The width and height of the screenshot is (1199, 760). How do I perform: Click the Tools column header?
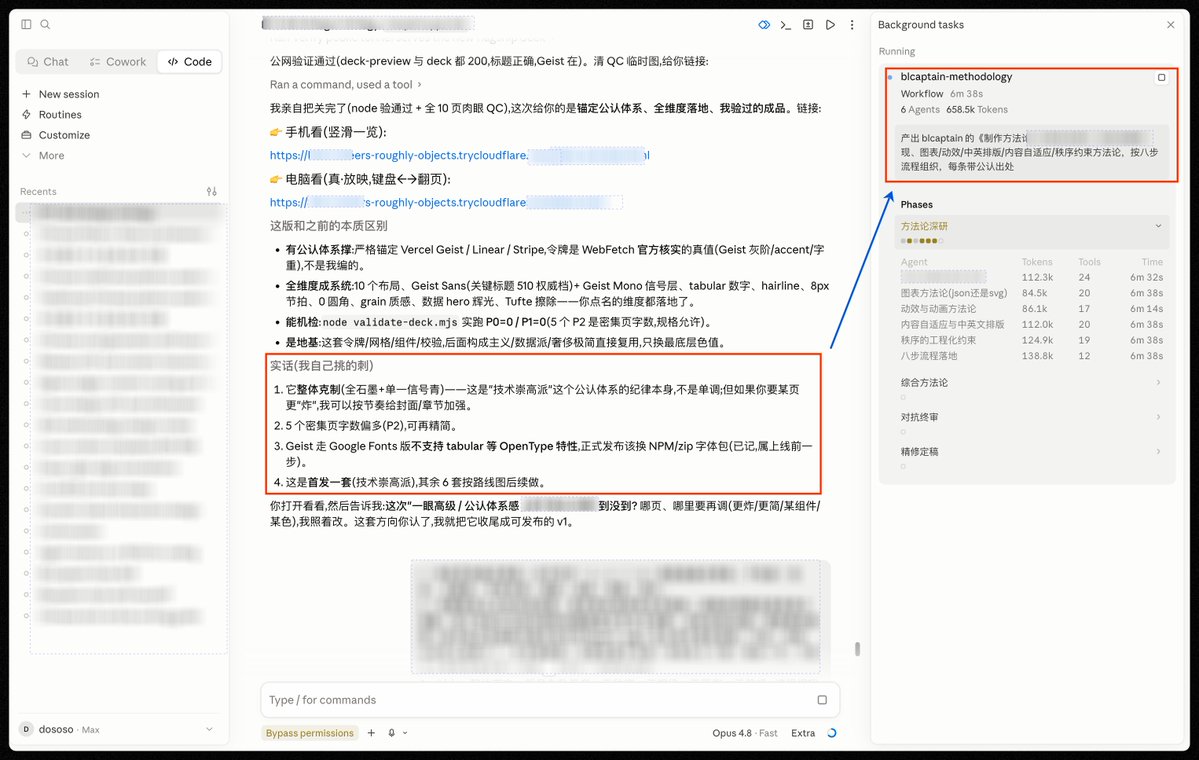click(x=1090, y=262)
